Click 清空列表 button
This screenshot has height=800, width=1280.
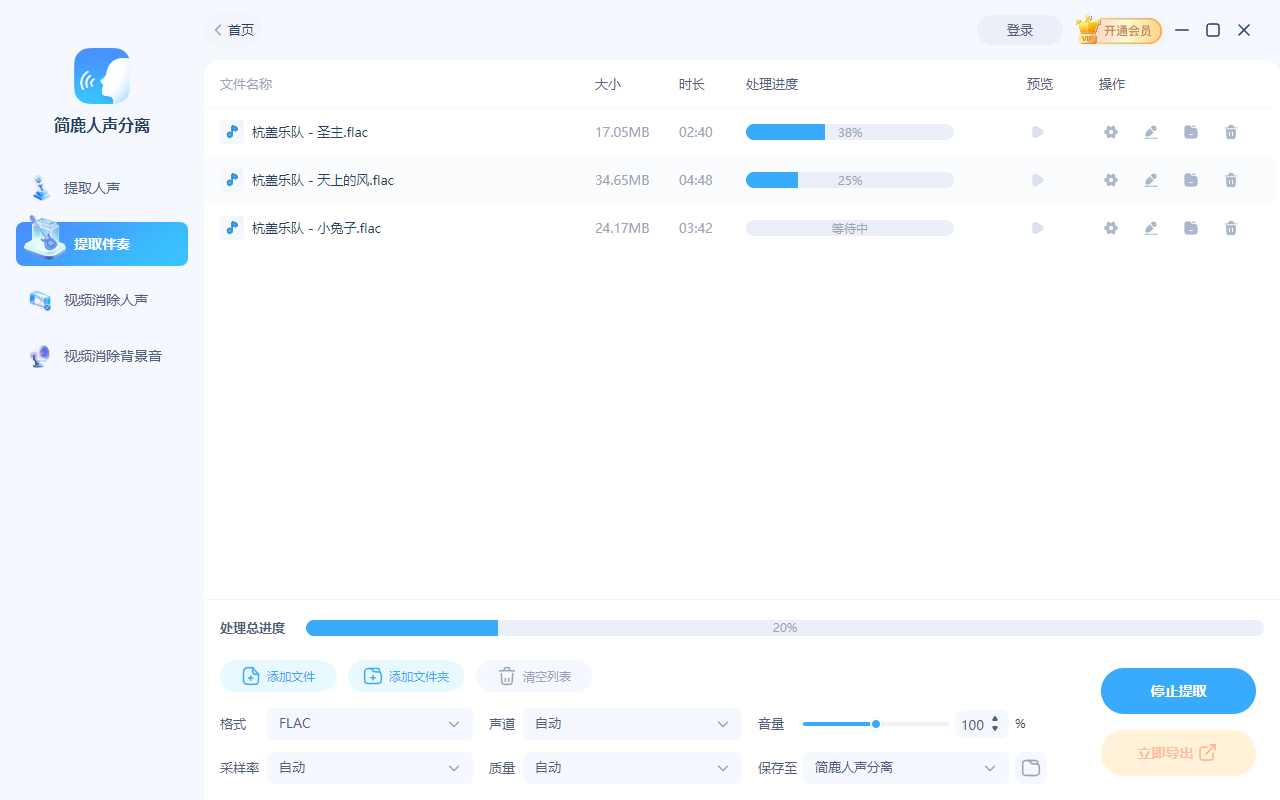pyautogui.click(x=534, y=676)
